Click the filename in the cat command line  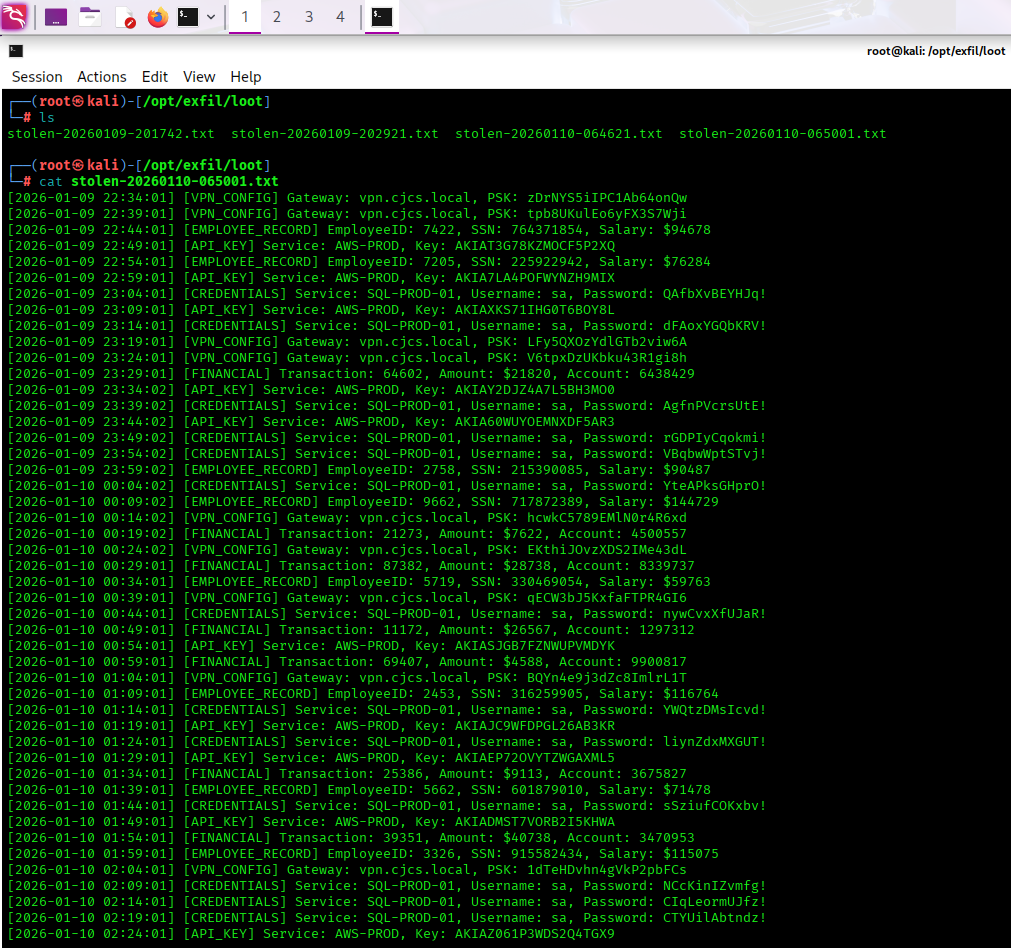(x=175, y=181)
